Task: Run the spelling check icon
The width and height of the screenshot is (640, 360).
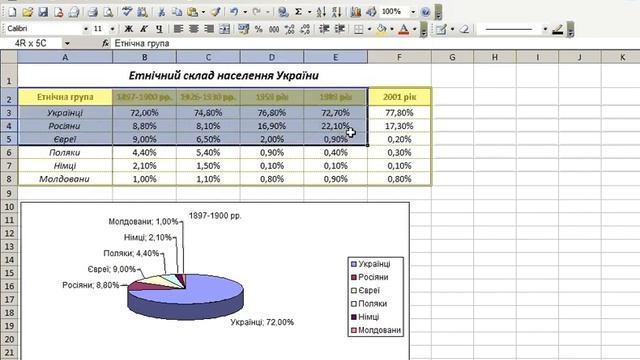Action: click(127, 12)
